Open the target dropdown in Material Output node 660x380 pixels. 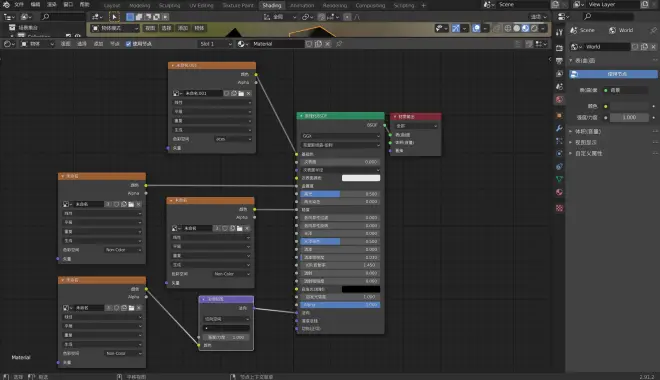pos(416,126)
